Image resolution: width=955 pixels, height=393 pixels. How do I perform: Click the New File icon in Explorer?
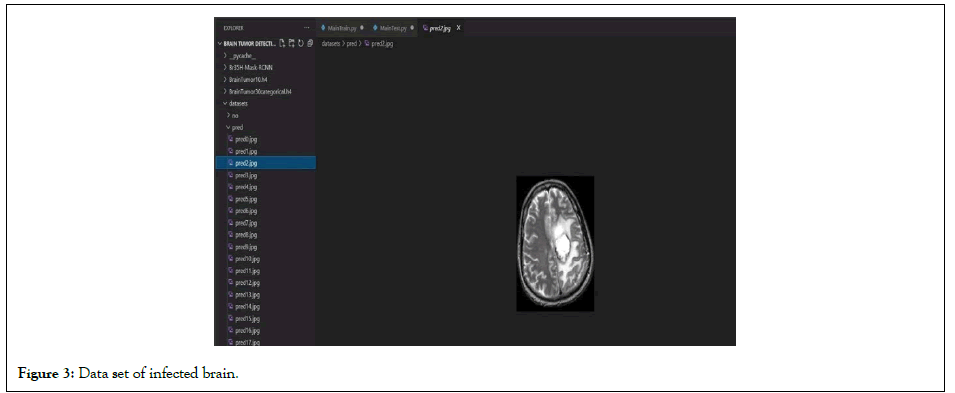[283, 43]
